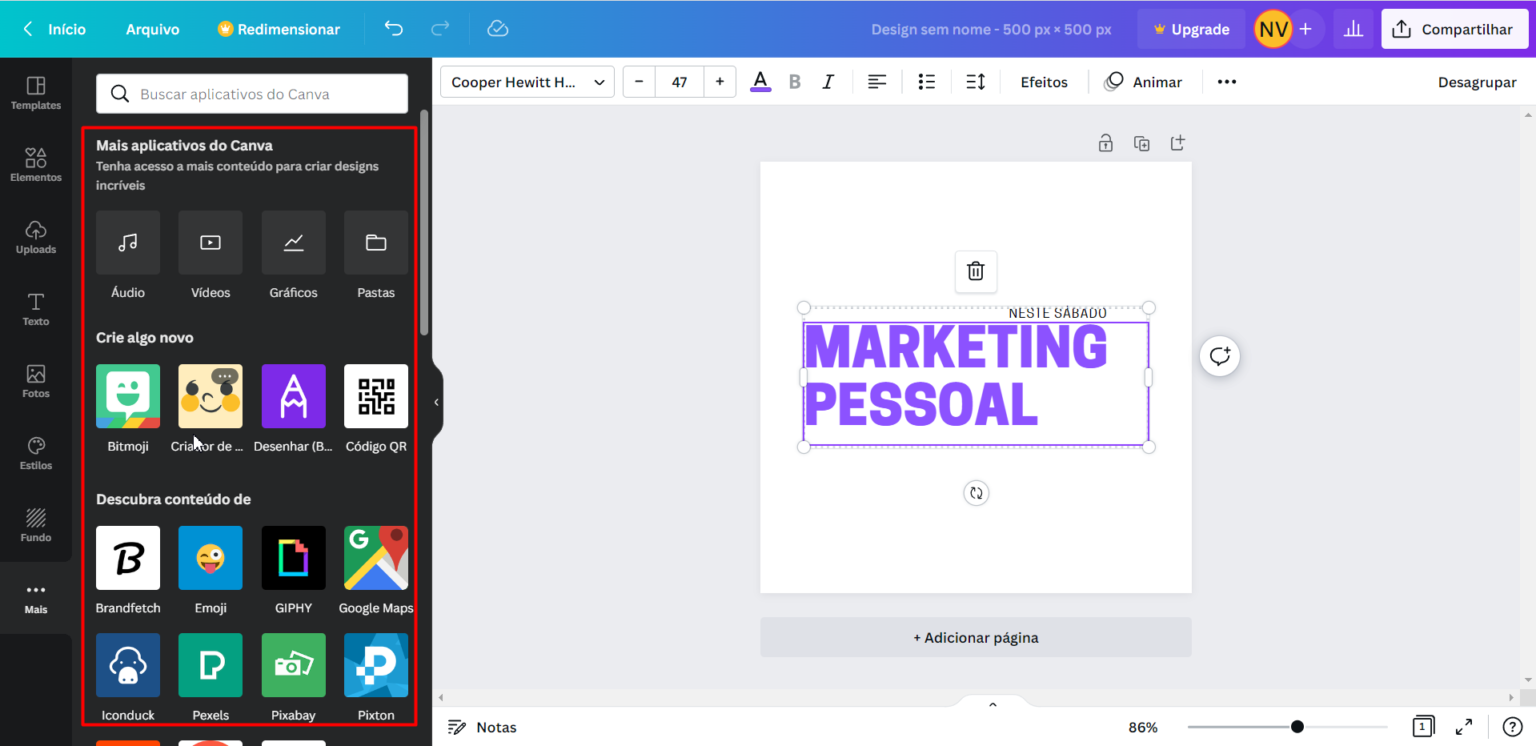Open the Desenhar (Beta) app
1536x746 pixels.
(x=293, y=396)
